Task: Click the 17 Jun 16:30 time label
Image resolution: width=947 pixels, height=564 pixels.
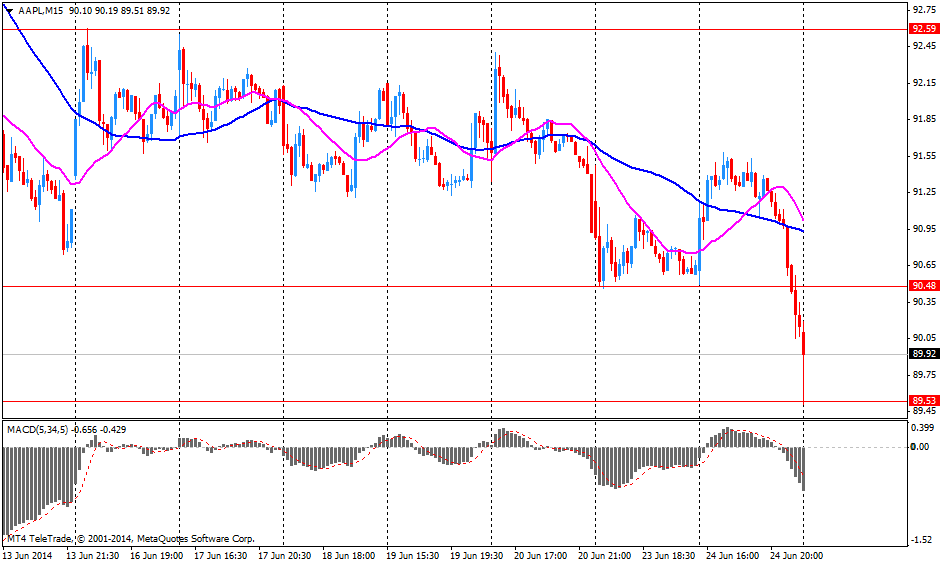Action: 220,555
